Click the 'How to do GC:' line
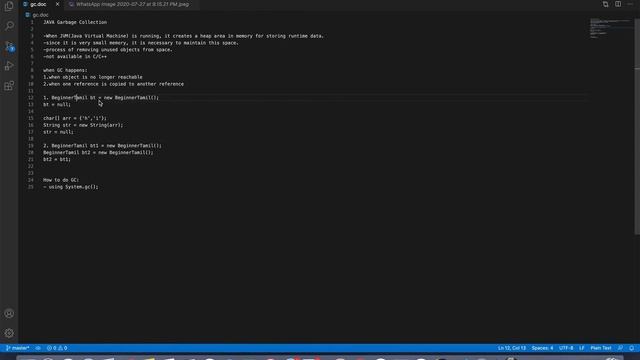The image size is (640, 360). [61, 180]
